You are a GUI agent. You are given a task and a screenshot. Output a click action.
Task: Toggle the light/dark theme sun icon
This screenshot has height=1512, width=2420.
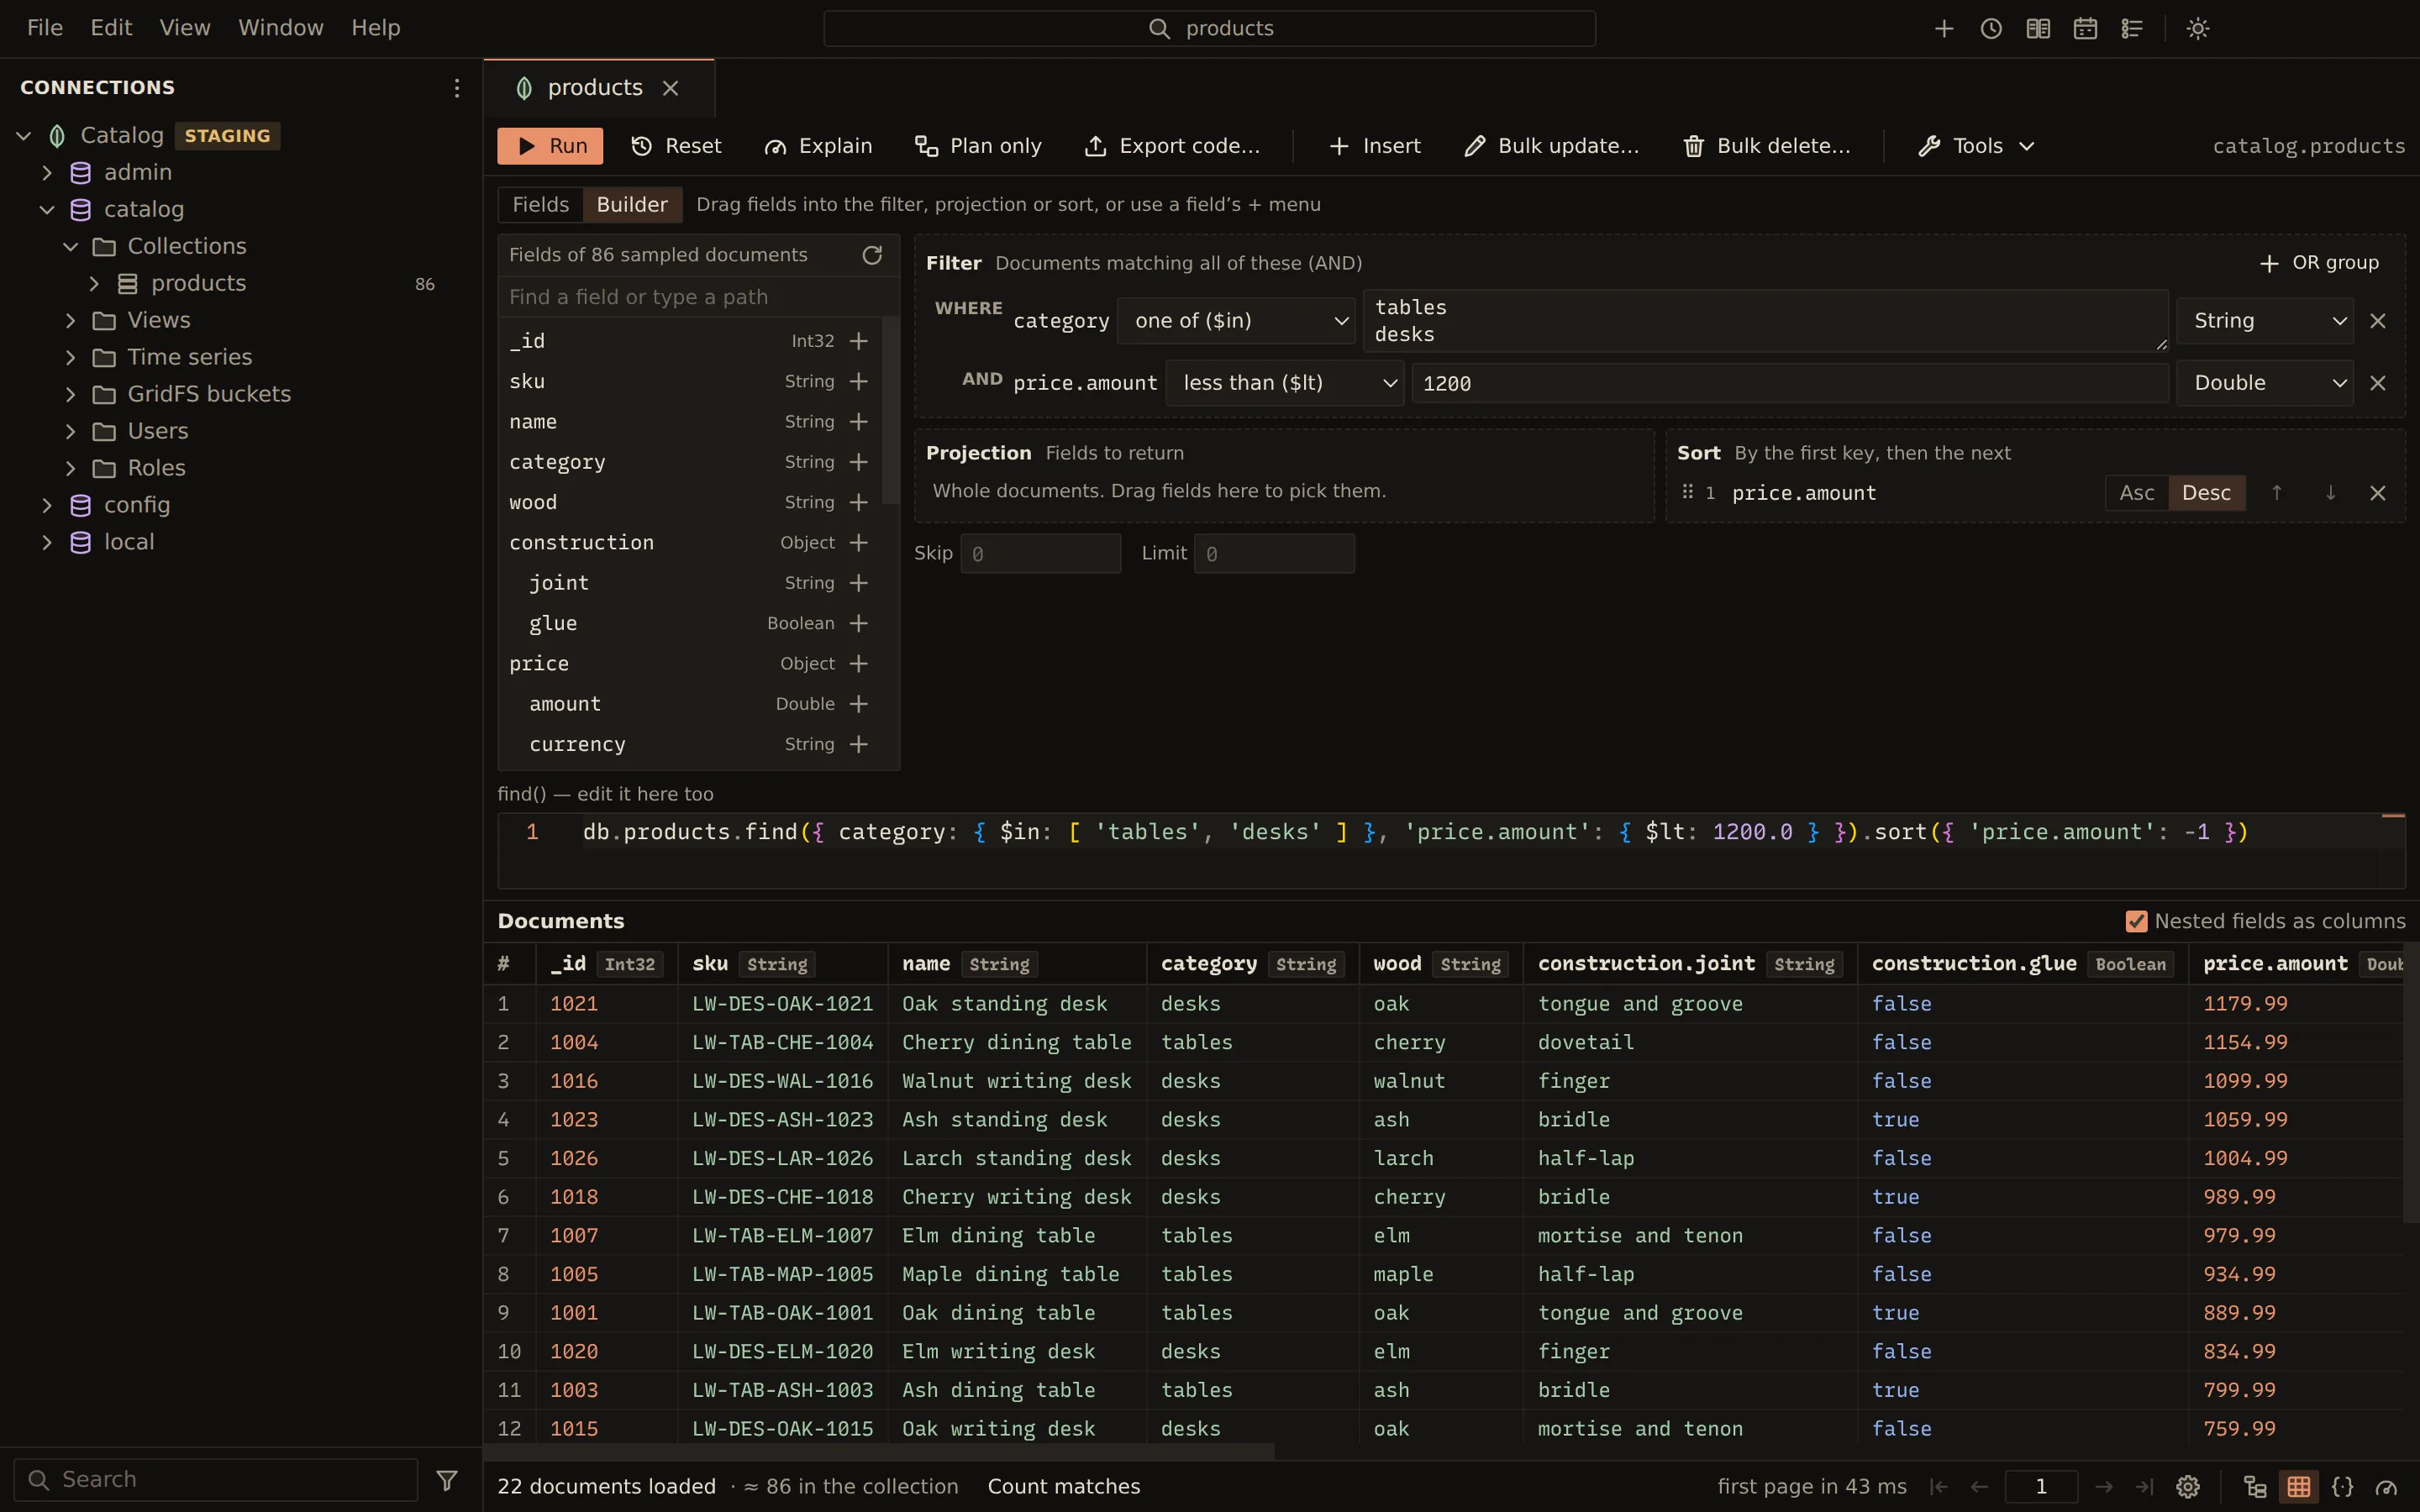point(2197,29)
